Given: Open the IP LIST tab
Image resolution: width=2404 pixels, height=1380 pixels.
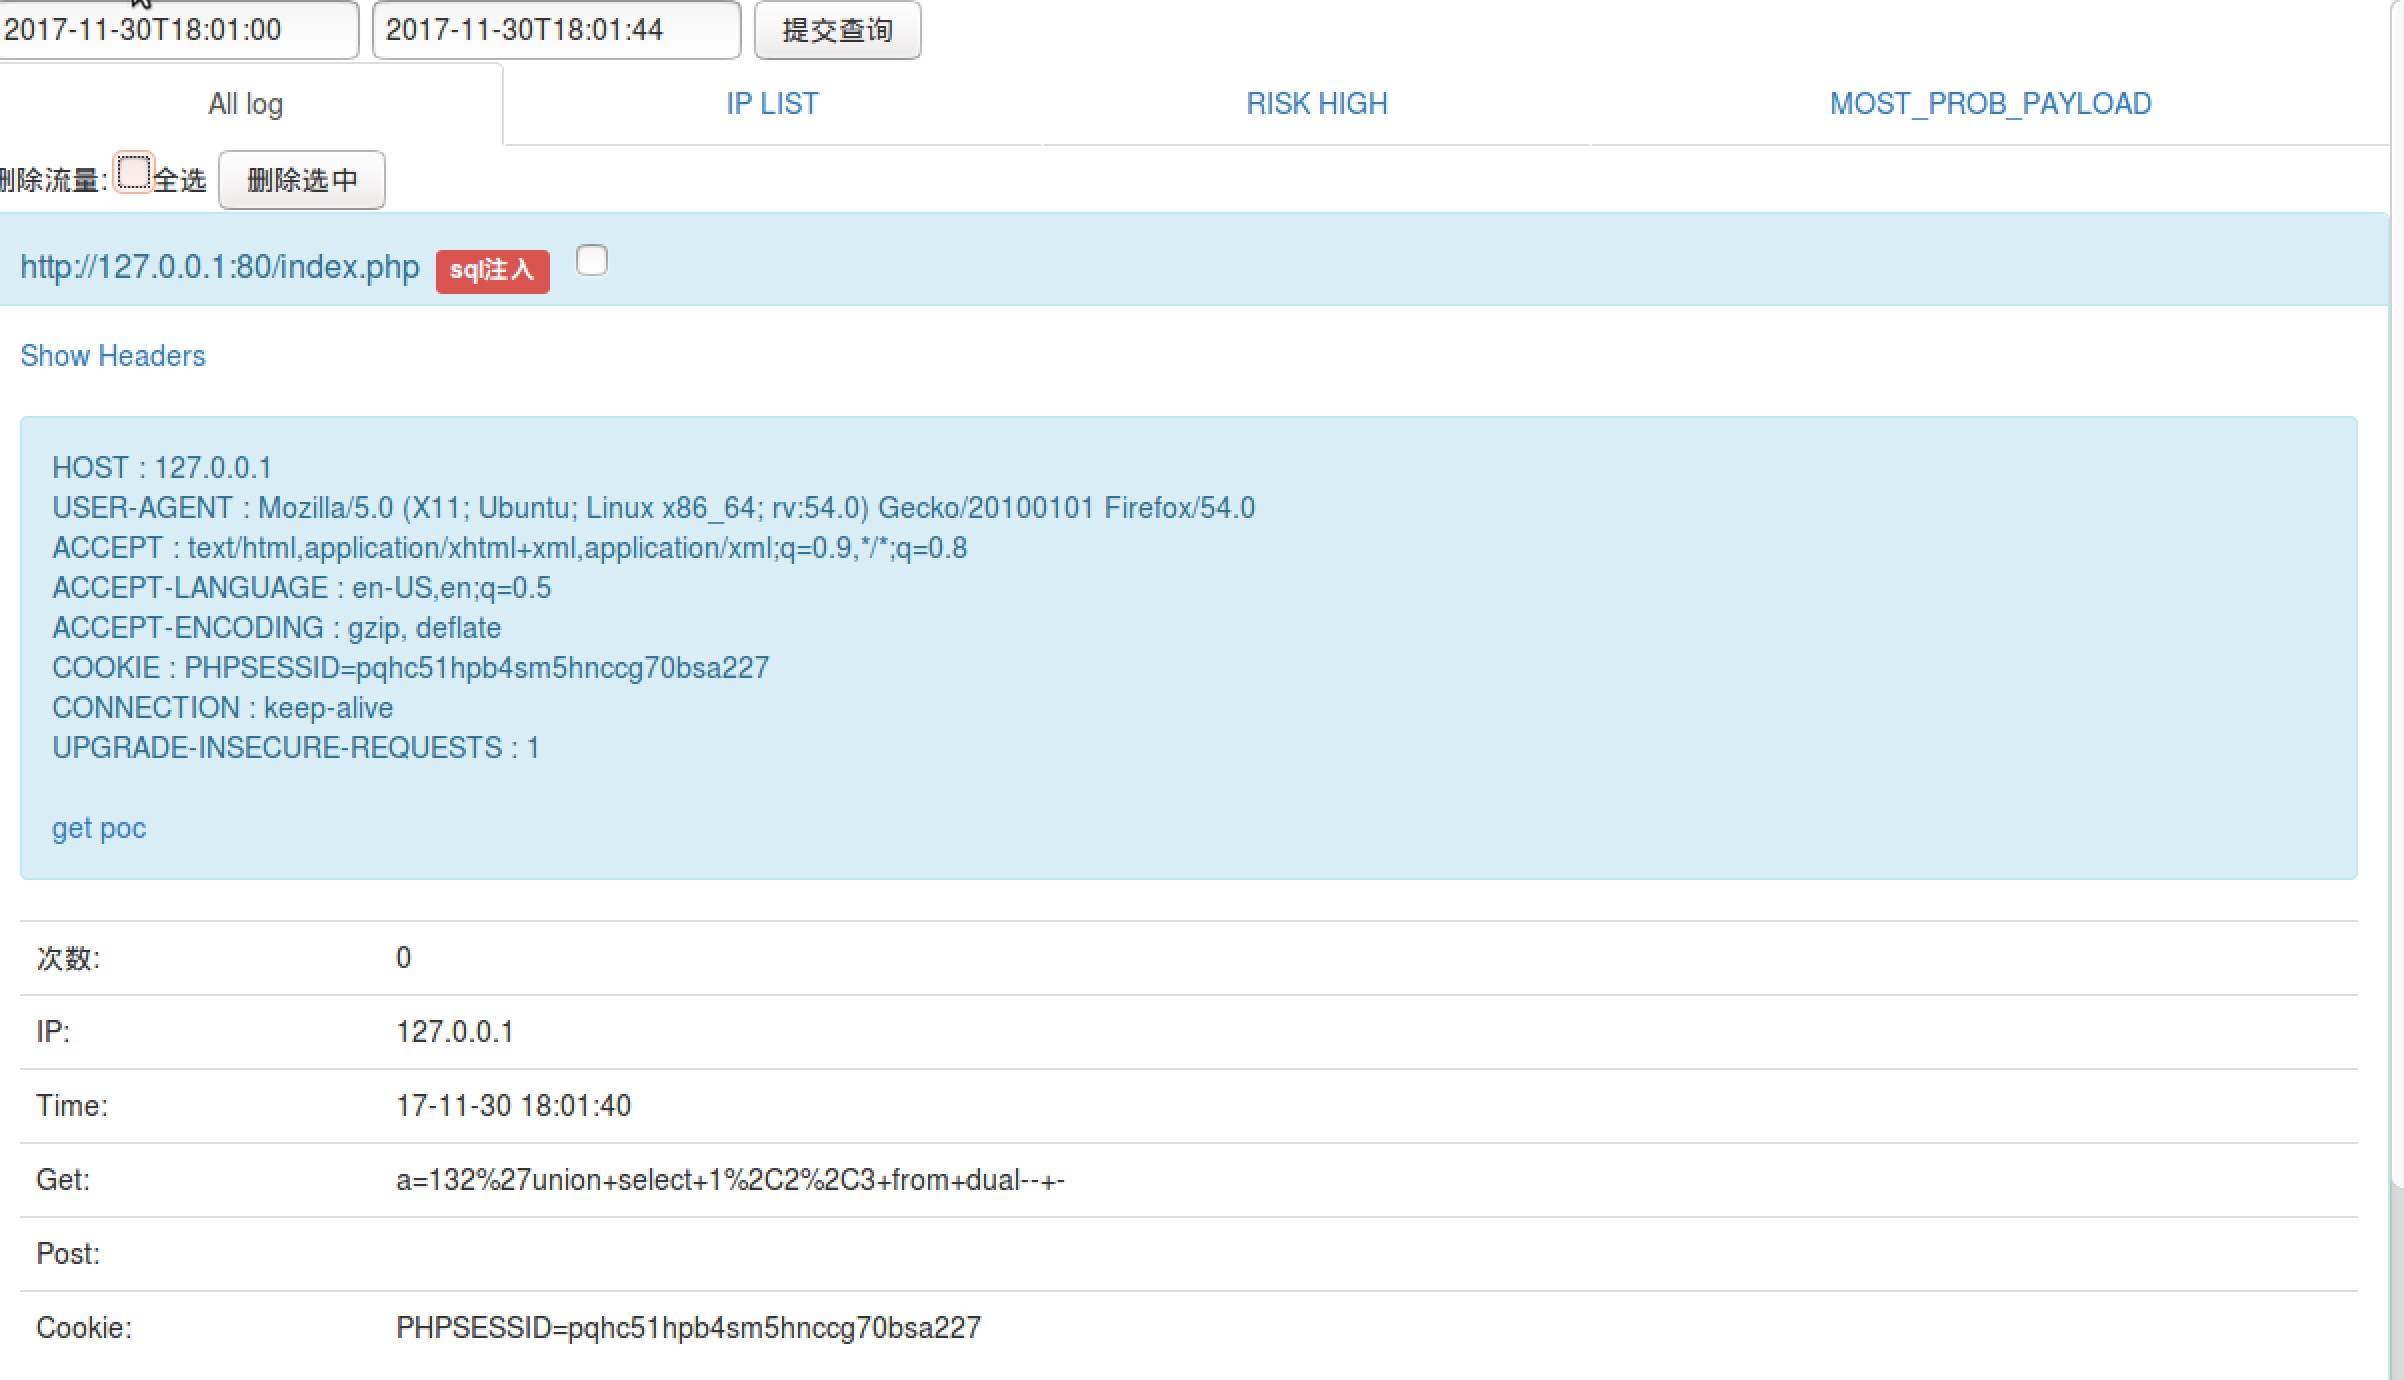Looking at the screenshot, I should [x=772, y=104].
